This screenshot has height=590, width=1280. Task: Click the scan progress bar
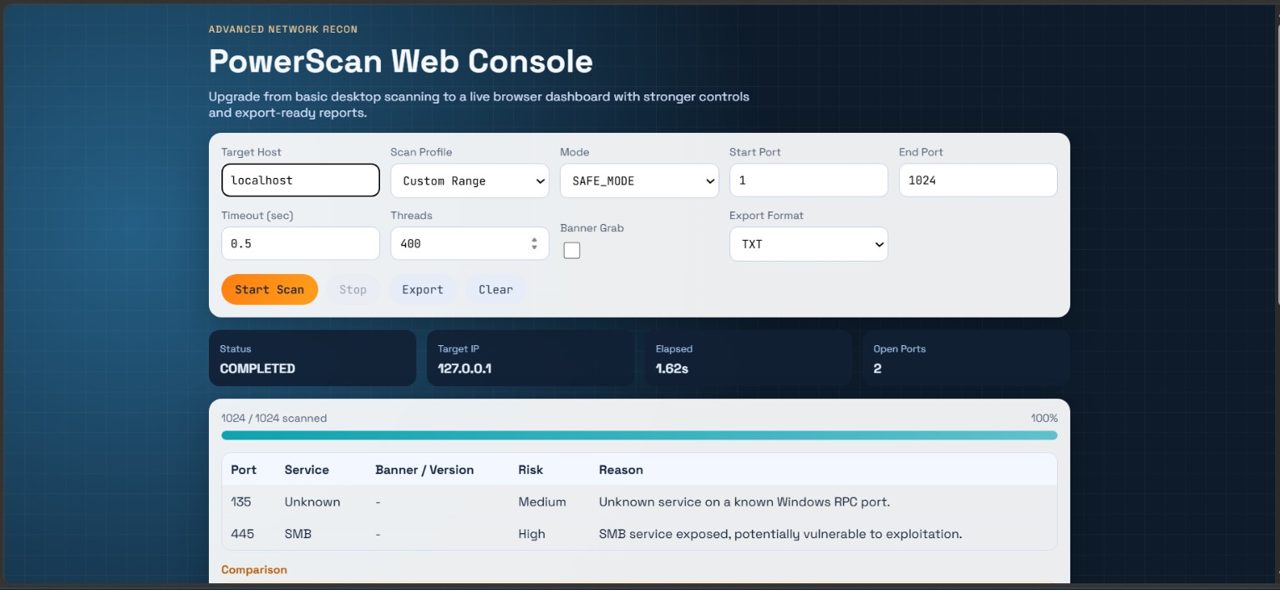pos(639,435)
